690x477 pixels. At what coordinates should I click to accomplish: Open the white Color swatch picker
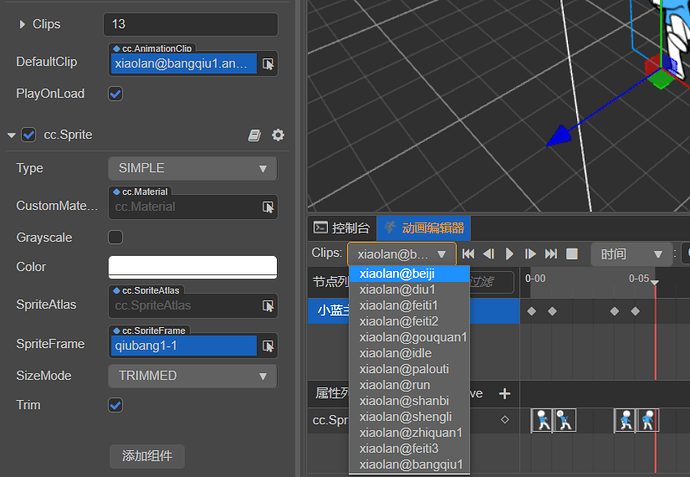(193, 267)
